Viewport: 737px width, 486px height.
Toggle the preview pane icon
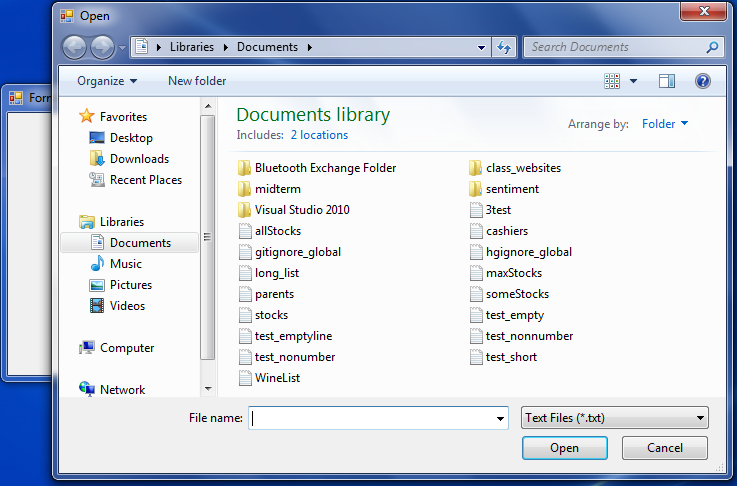[666, 81]
